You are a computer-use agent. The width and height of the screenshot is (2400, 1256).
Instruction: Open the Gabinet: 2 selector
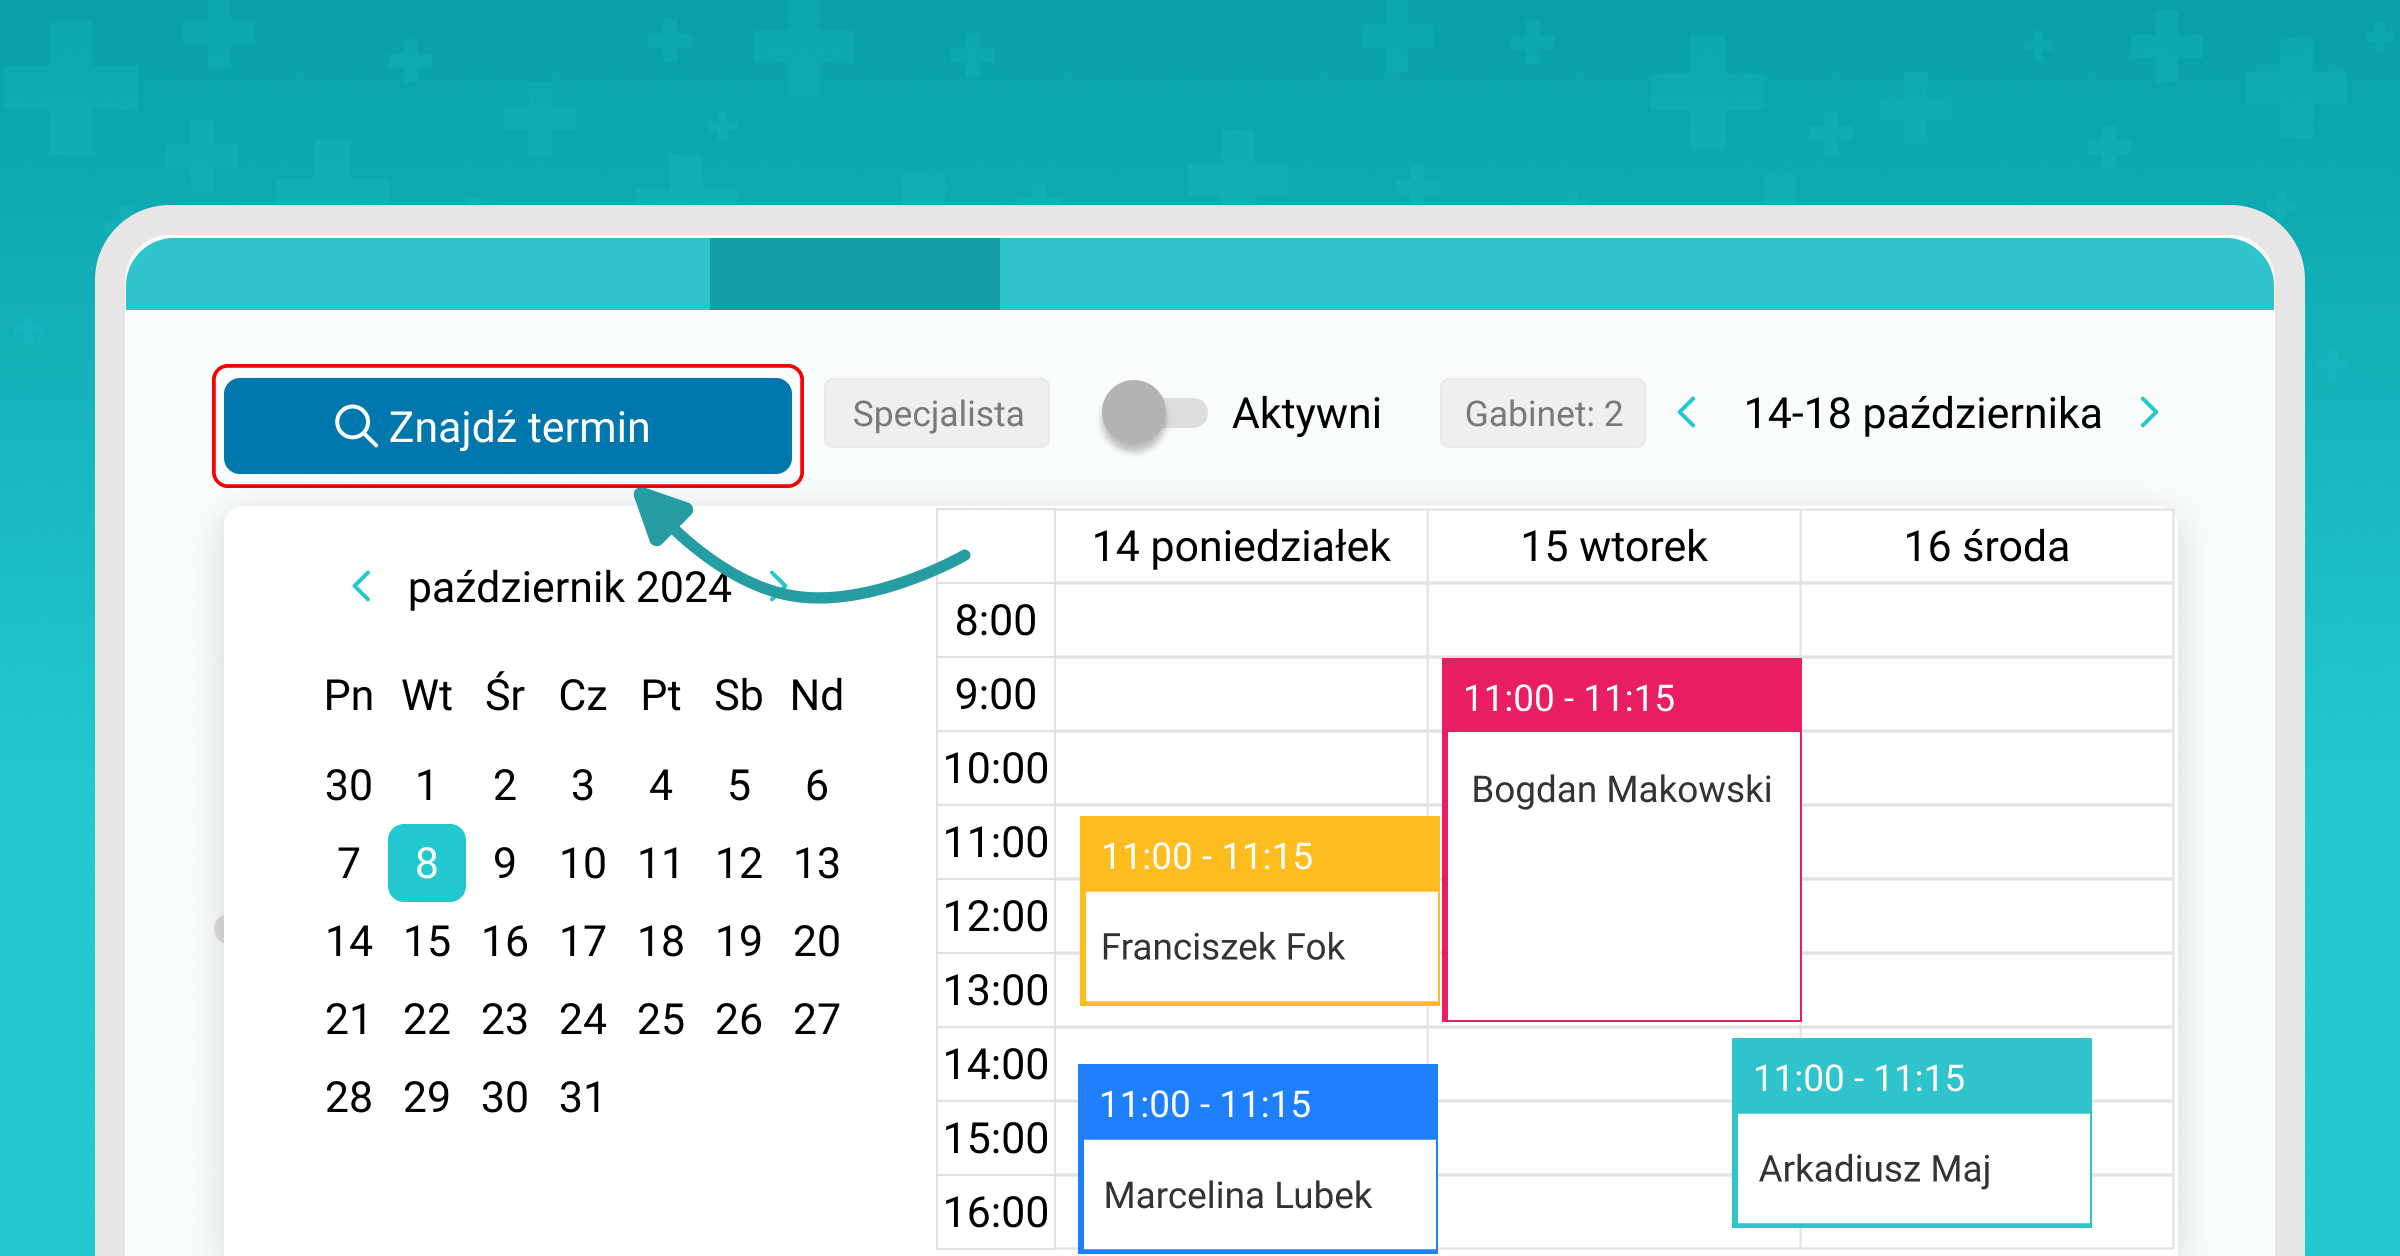(1543, 413)
